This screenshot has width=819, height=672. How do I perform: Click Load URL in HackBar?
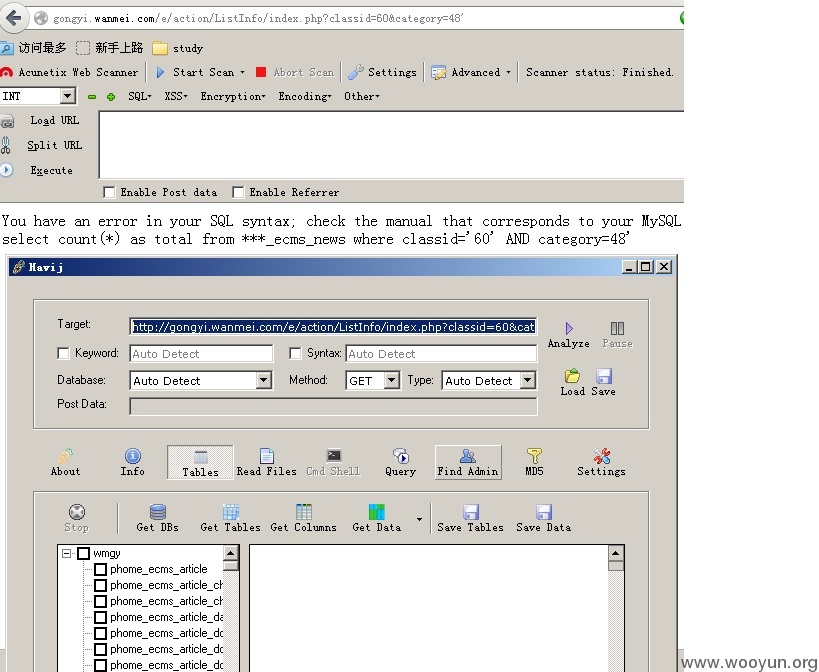(x=54, y=121)
